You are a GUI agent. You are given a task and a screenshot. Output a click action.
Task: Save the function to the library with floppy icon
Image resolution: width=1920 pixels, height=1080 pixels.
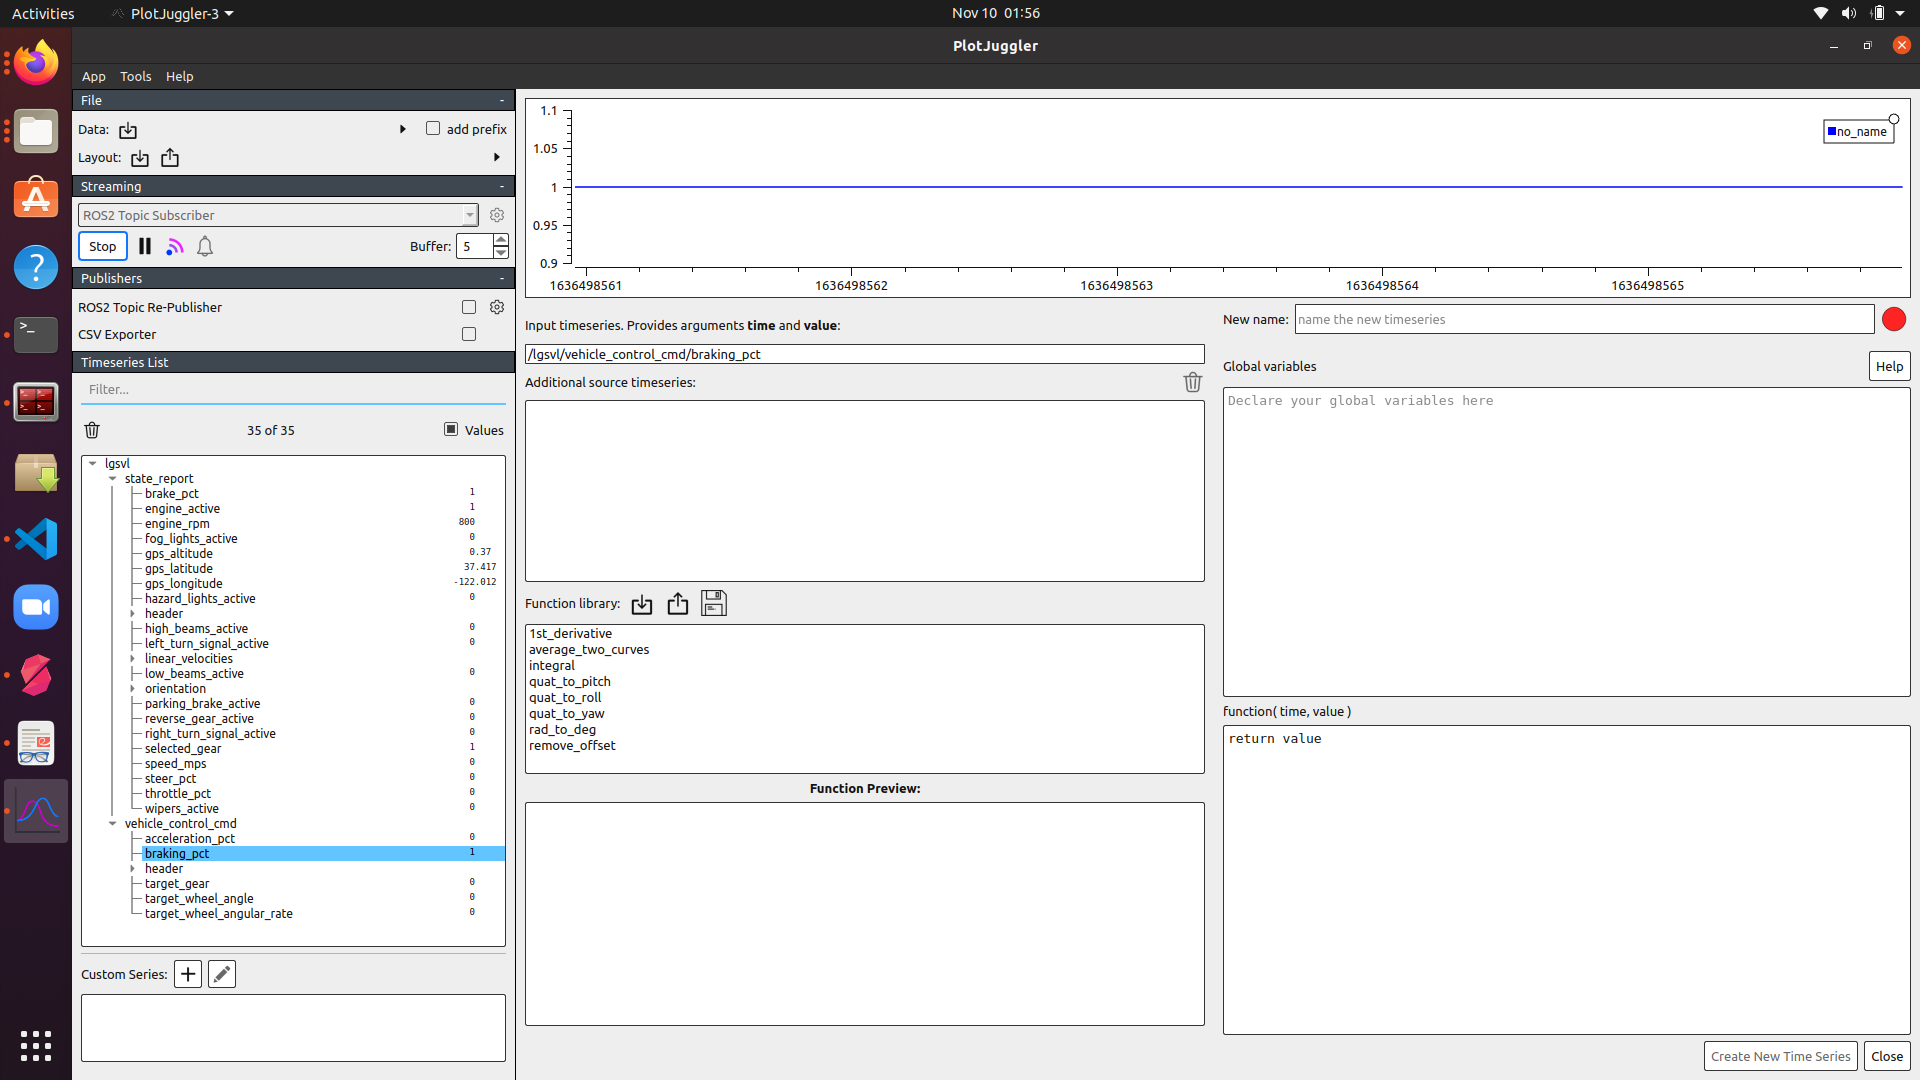(x=714, y=603)
